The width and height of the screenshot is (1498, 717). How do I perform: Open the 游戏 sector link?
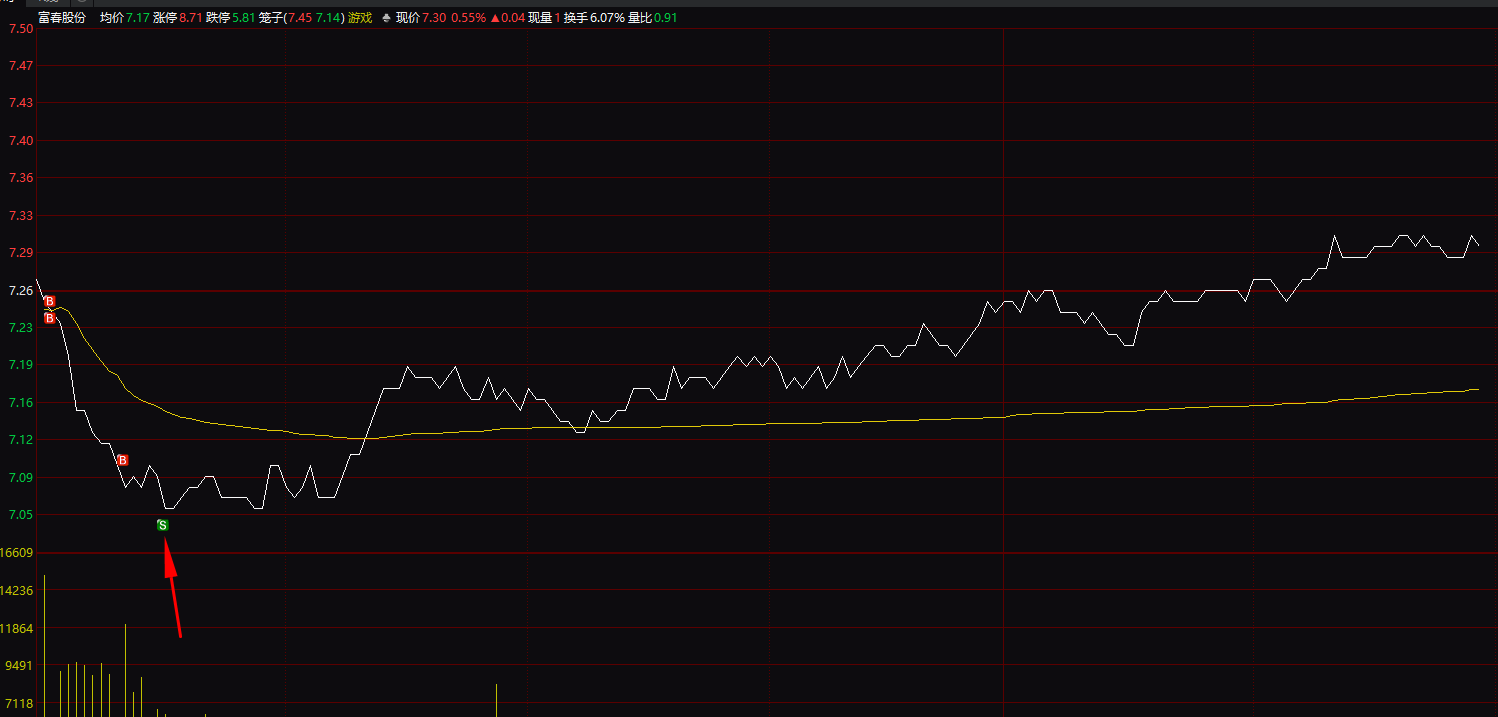[360, 18]
